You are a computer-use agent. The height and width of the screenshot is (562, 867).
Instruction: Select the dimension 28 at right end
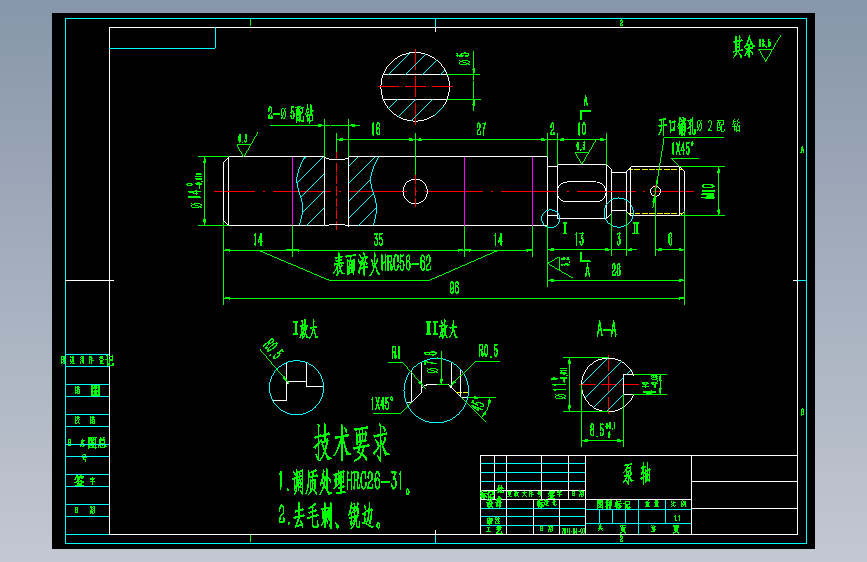[x=616, y=269]
